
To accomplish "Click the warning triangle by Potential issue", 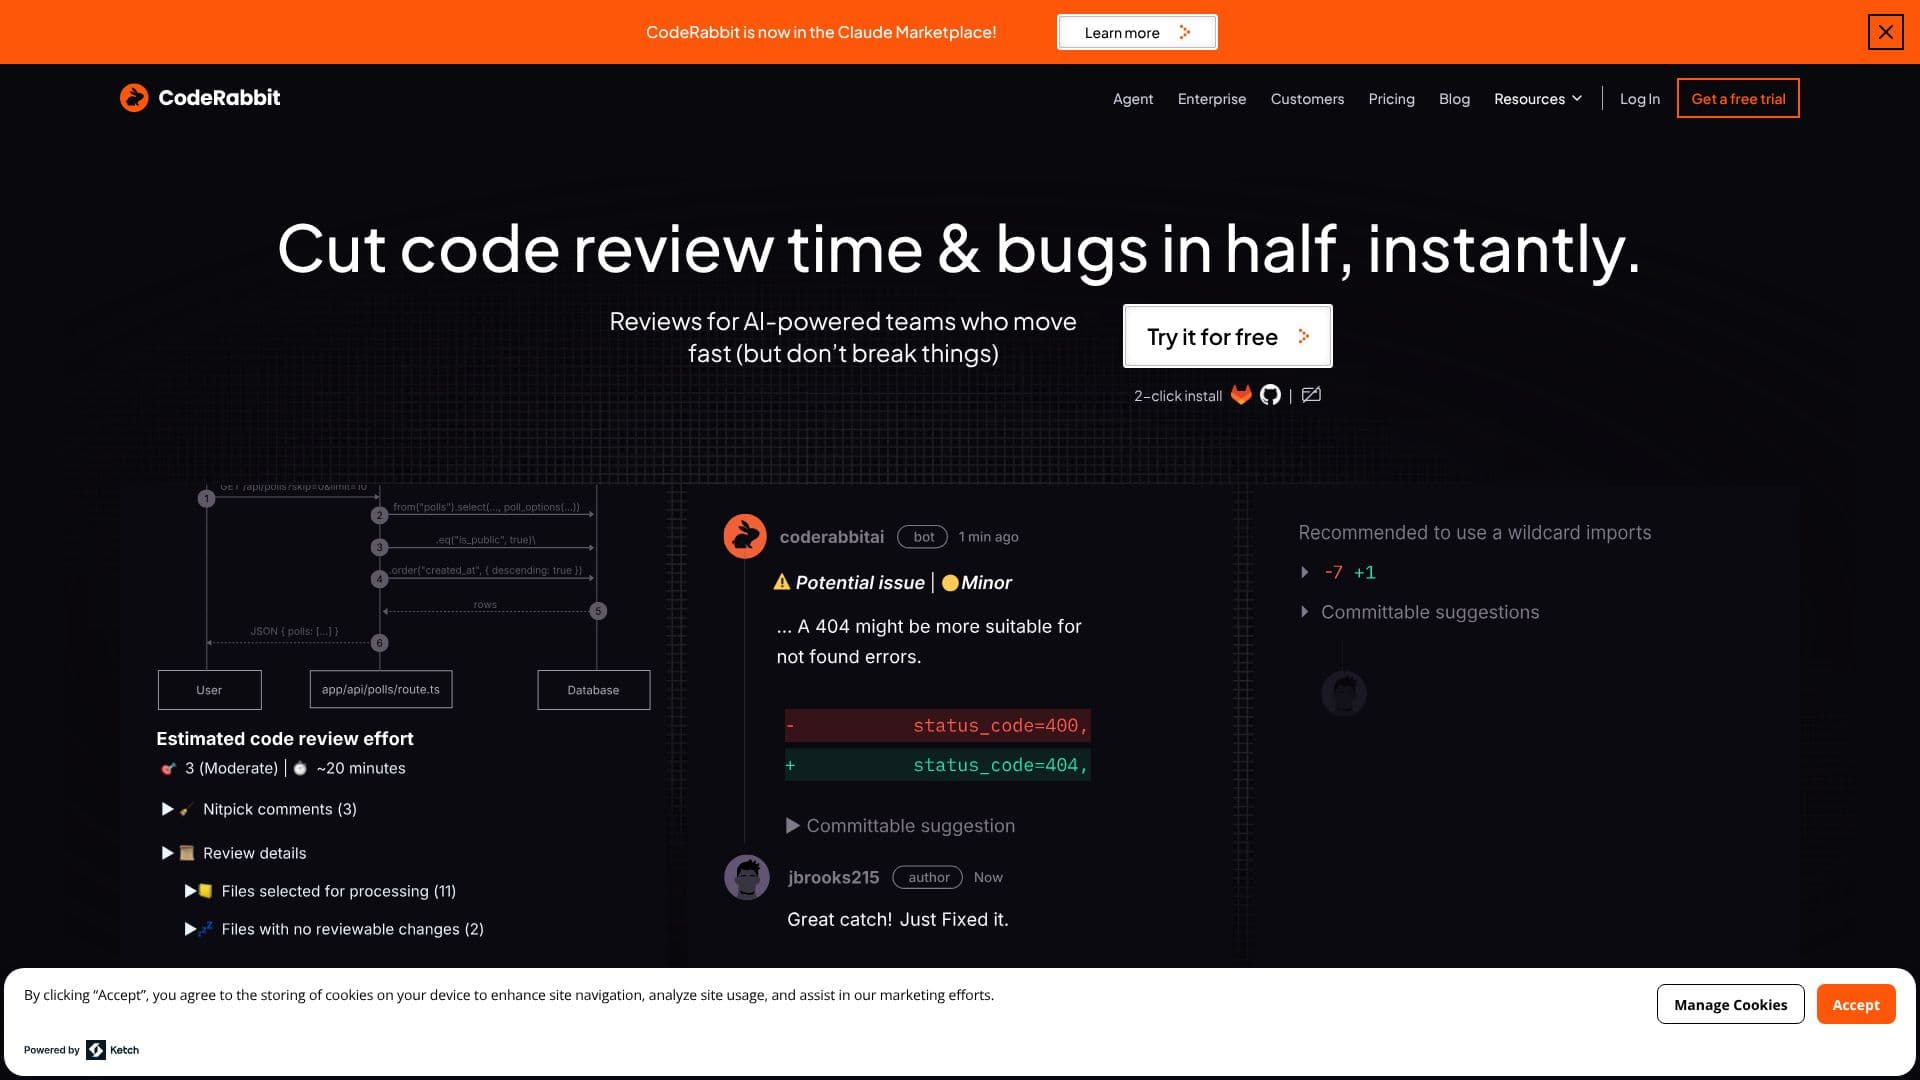I will click(x=782, y=582).
